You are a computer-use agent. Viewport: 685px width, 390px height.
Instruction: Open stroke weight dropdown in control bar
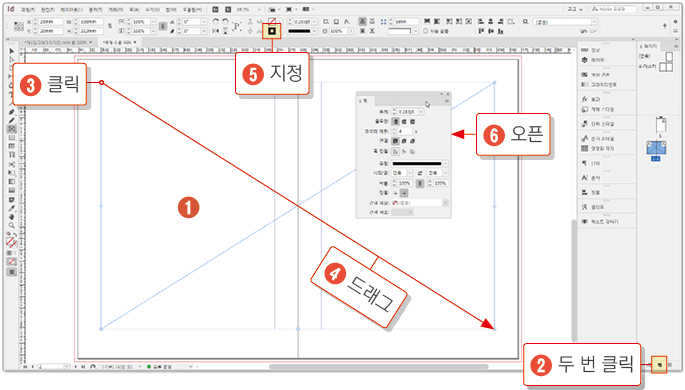[x=315, y=21]
